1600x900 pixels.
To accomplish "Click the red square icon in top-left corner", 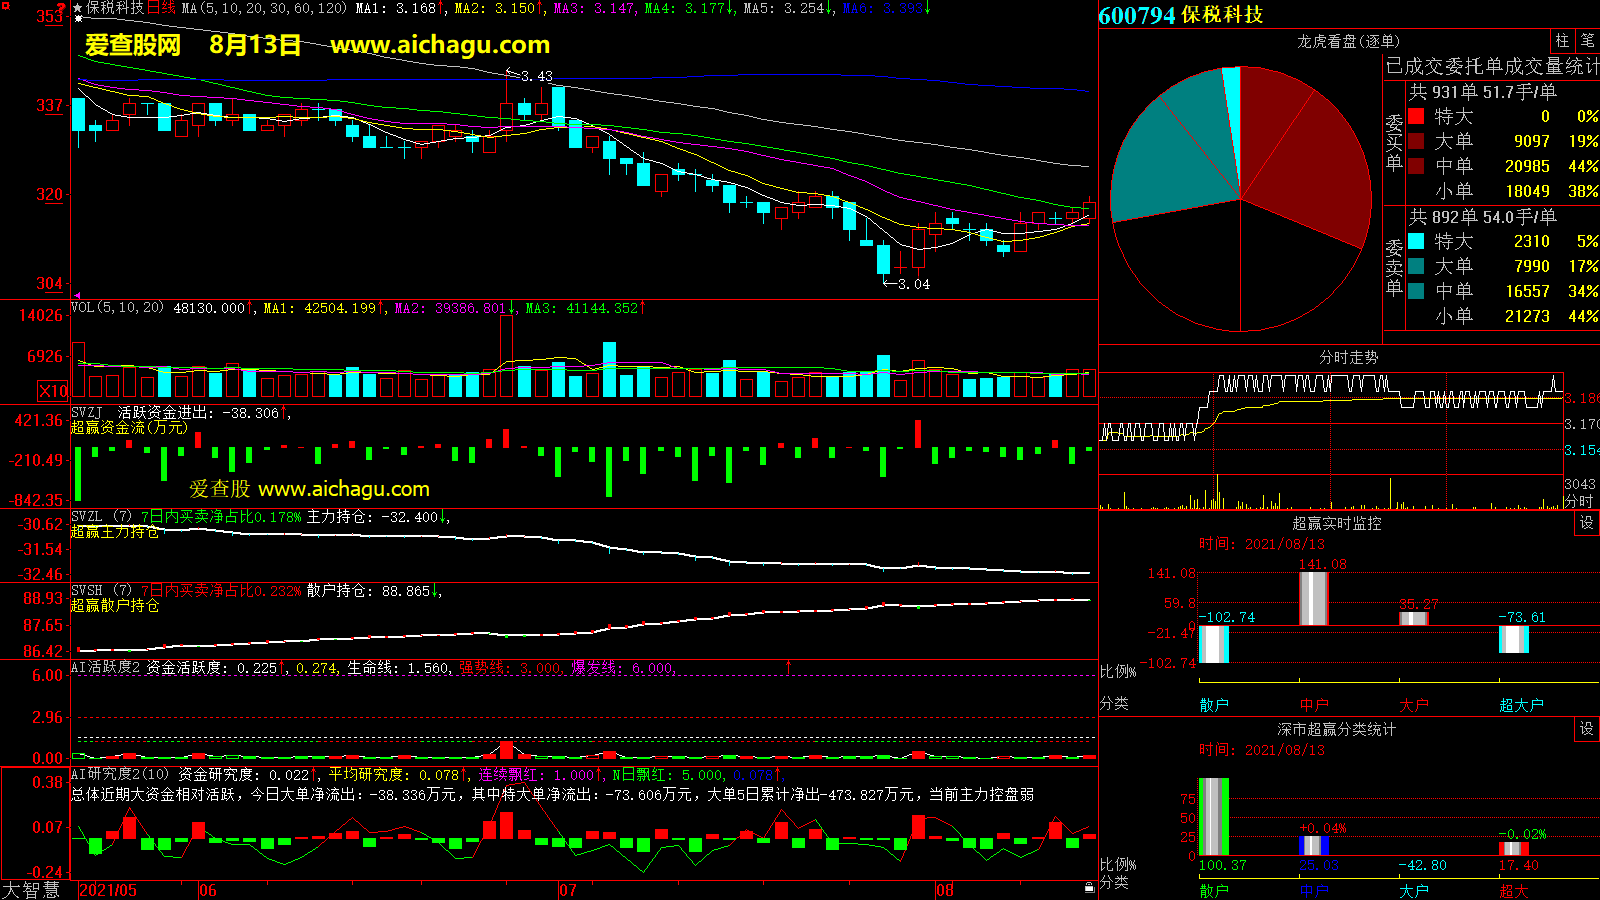I will [x=6, y=6].
